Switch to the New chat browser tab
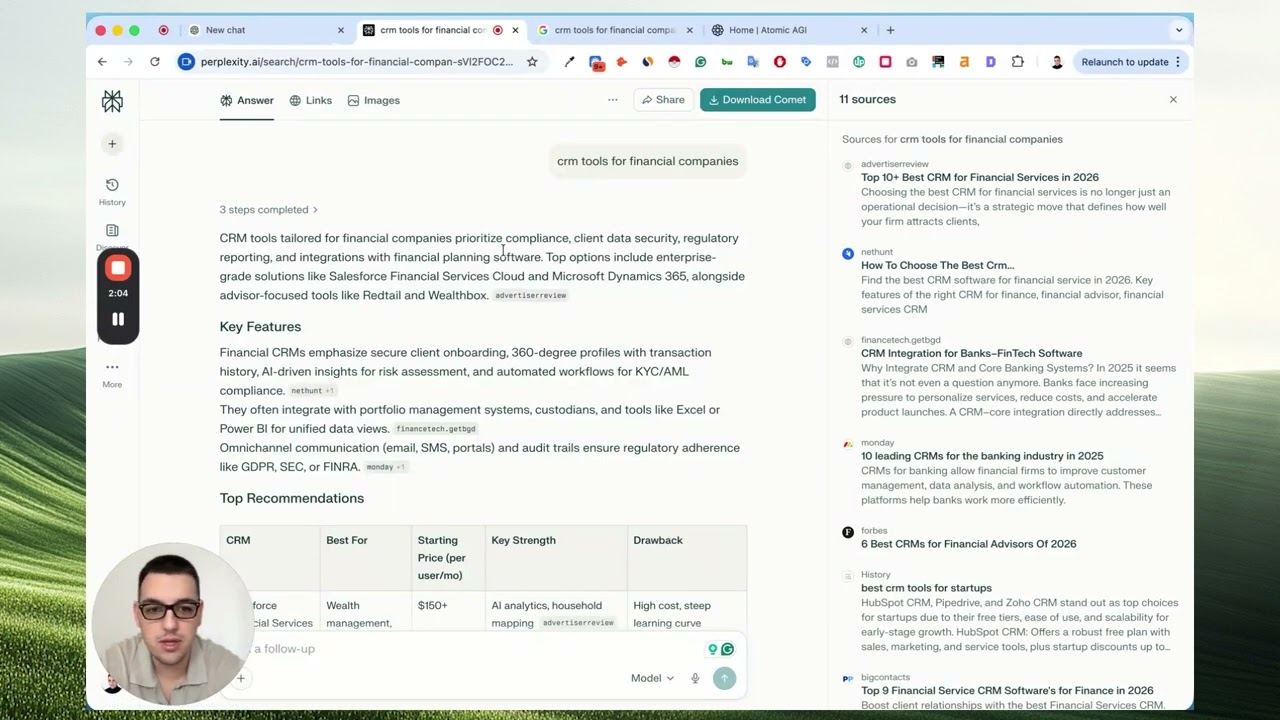The width and height of the screenshot is (1280, 720). click(x=265, y=30)
